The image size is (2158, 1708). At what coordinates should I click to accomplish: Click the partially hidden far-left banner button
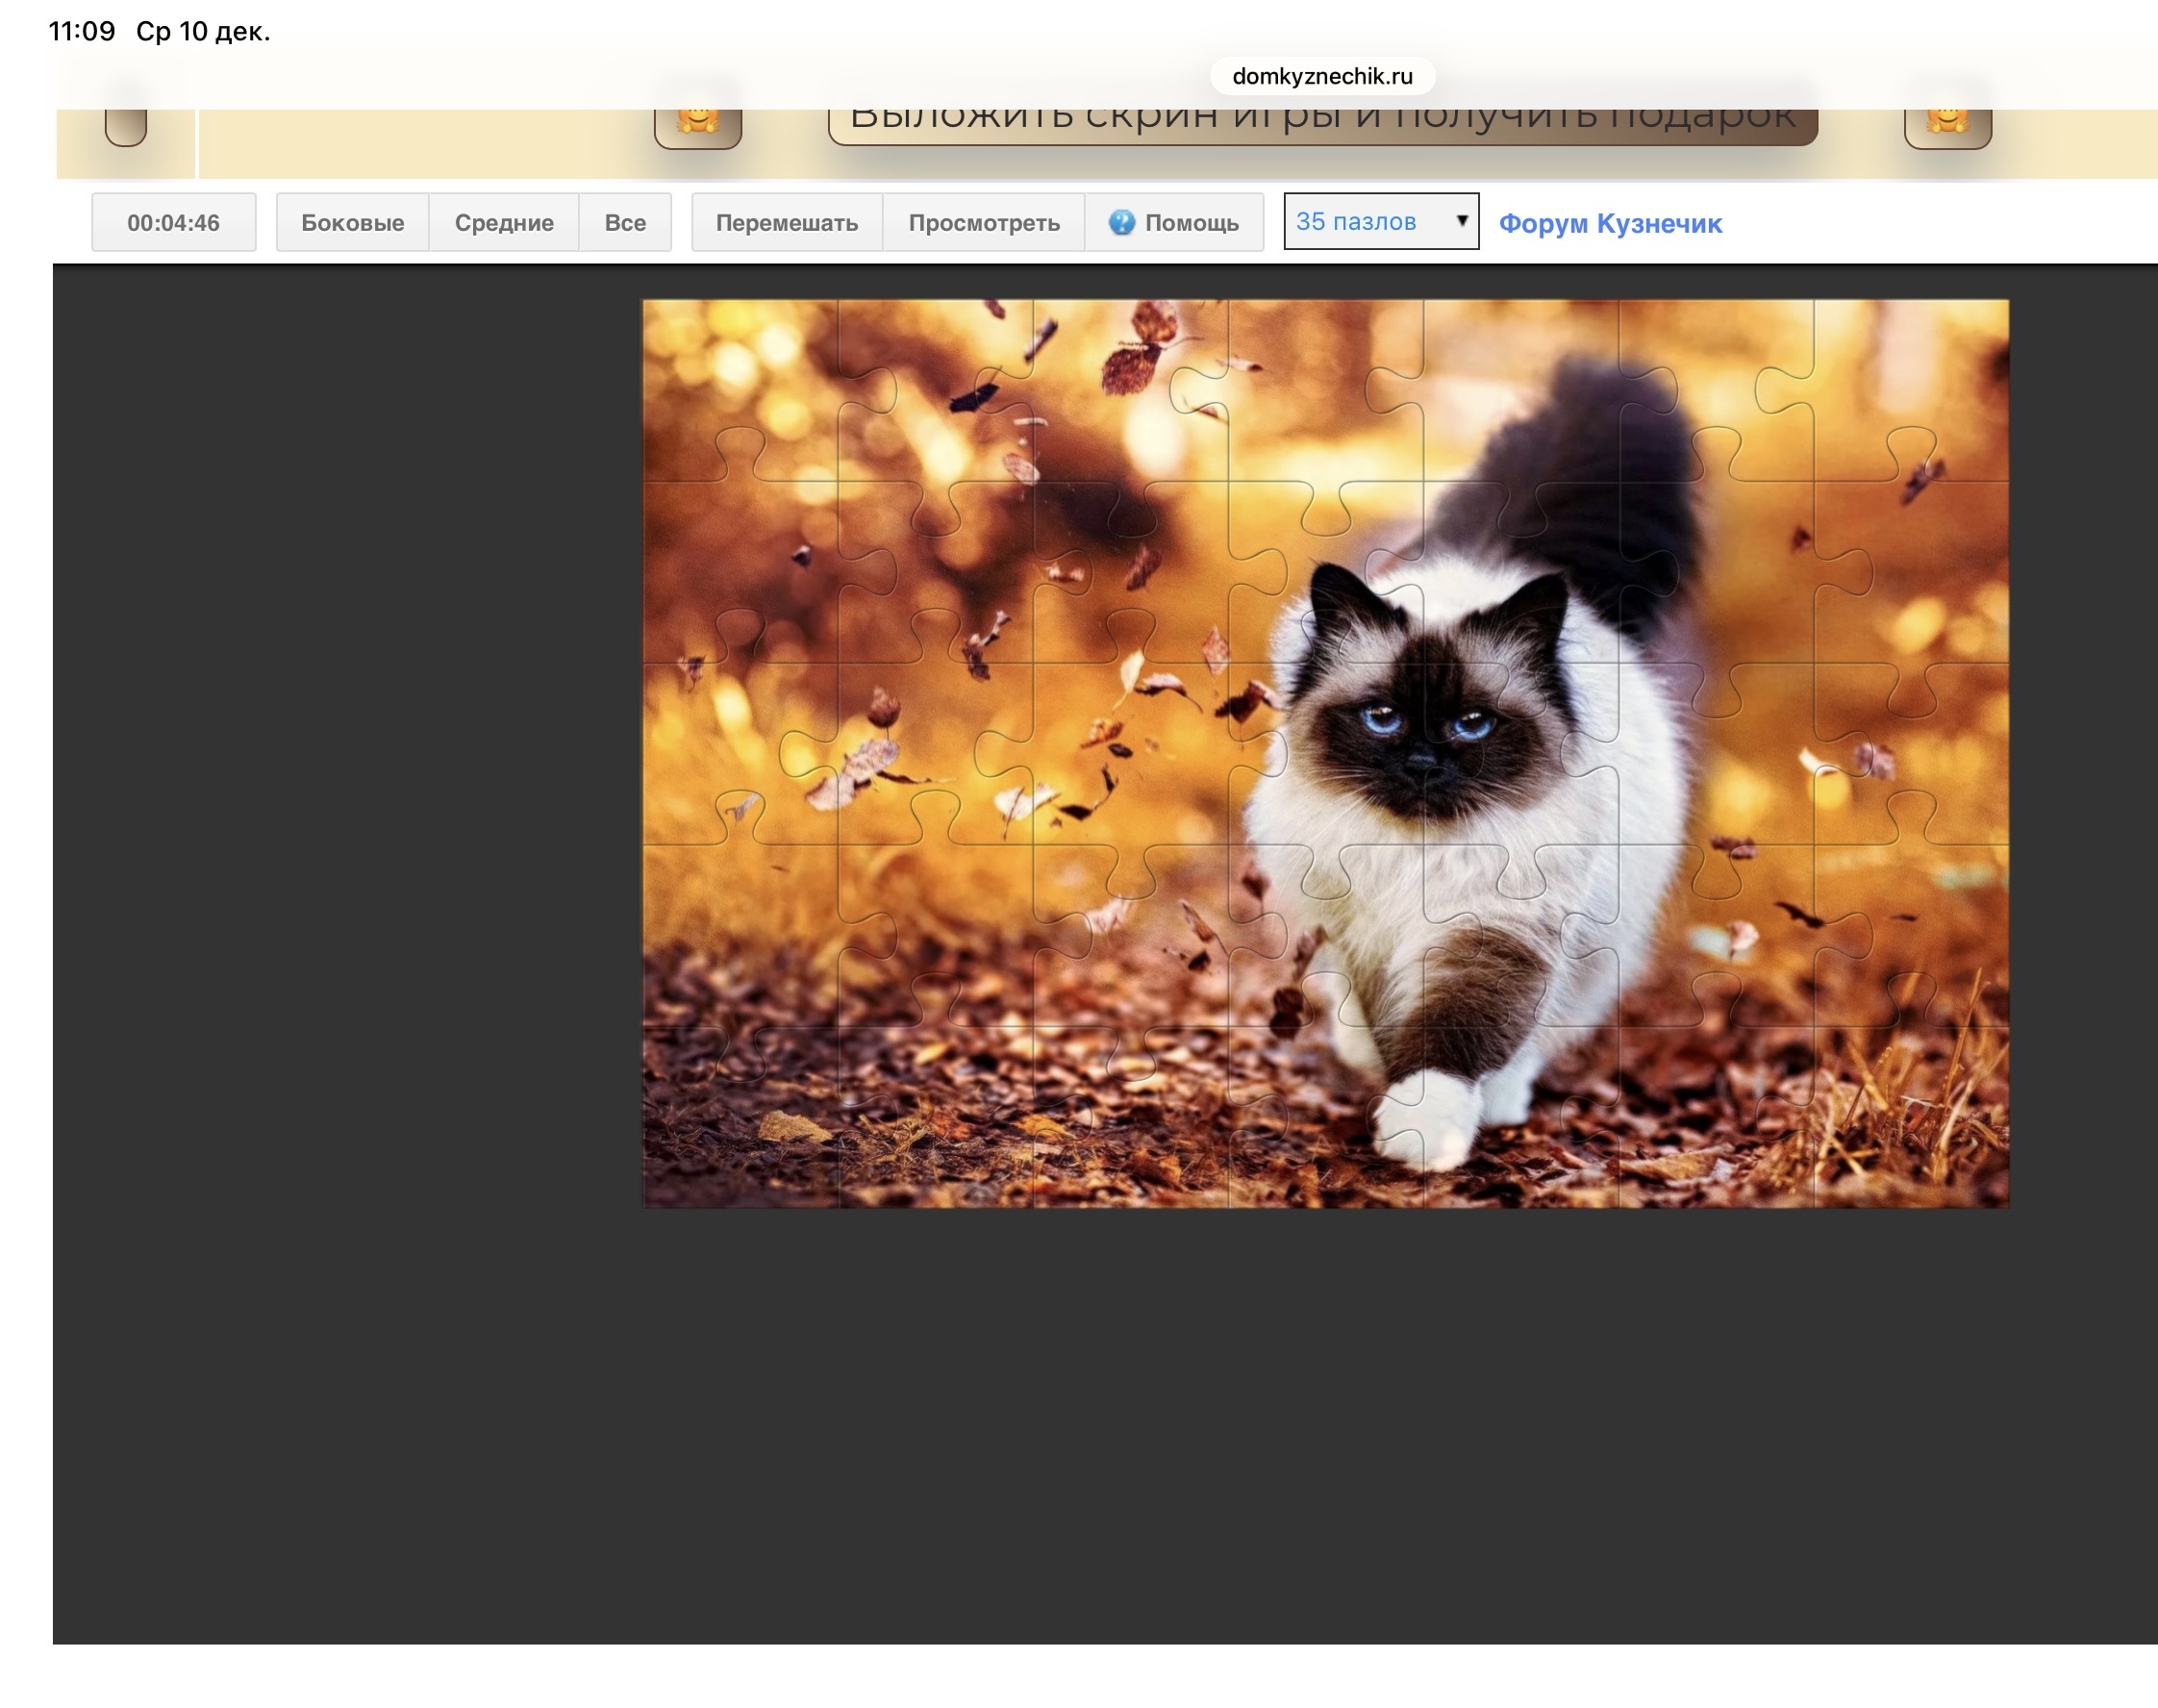pyautogui.click(x=126, y=126)
